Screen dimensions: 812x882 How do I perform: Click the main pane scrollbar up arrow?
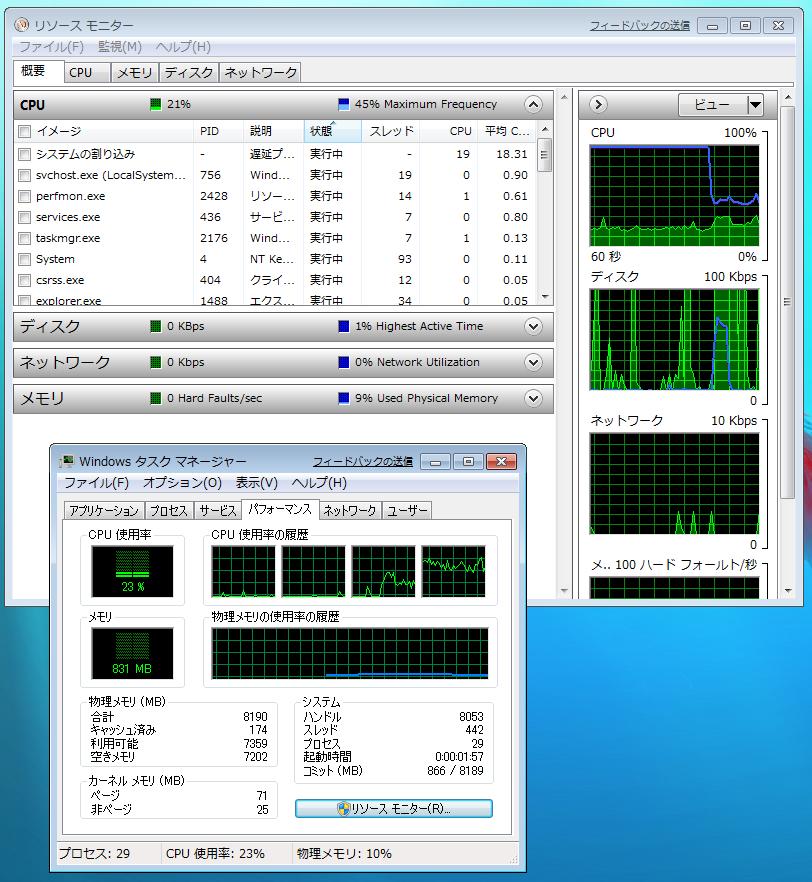(564, 97)
